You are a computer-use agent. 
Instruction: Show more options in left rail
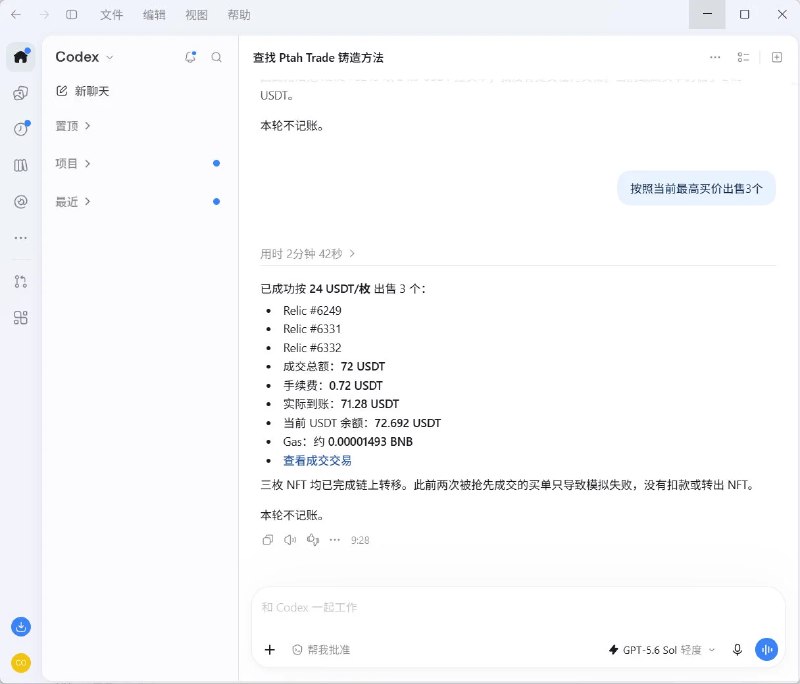(x=21, y=238)
